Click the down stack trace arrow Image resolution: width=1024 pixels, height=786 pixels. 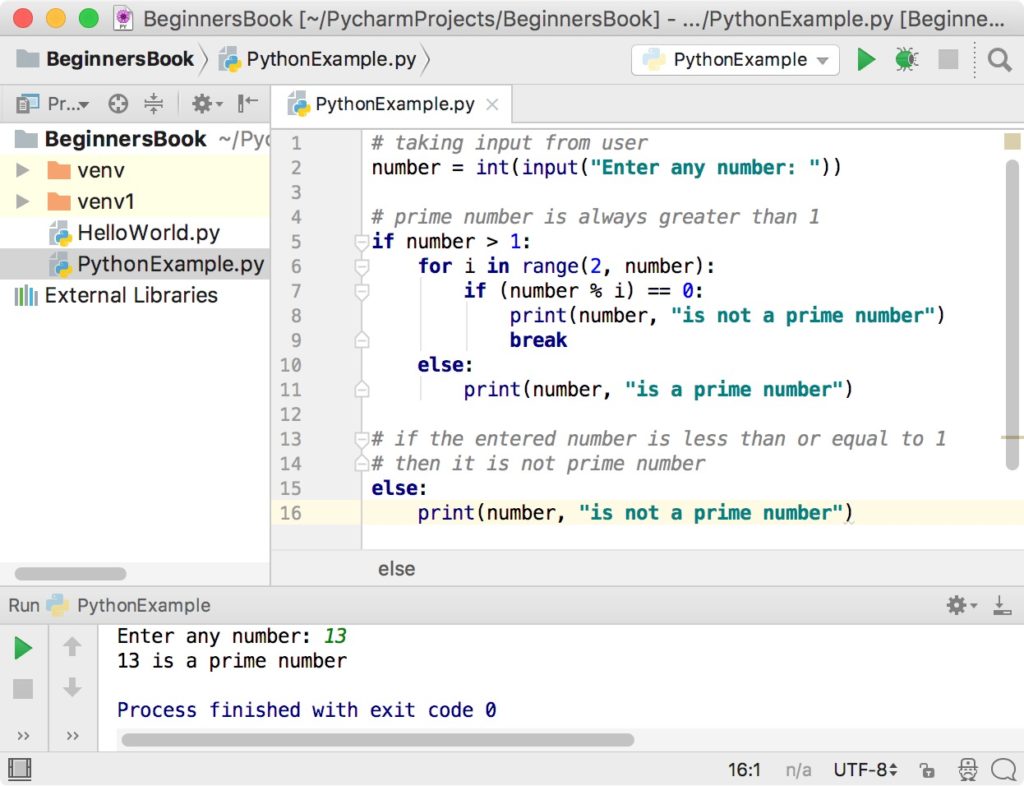[x=72, y=687]
